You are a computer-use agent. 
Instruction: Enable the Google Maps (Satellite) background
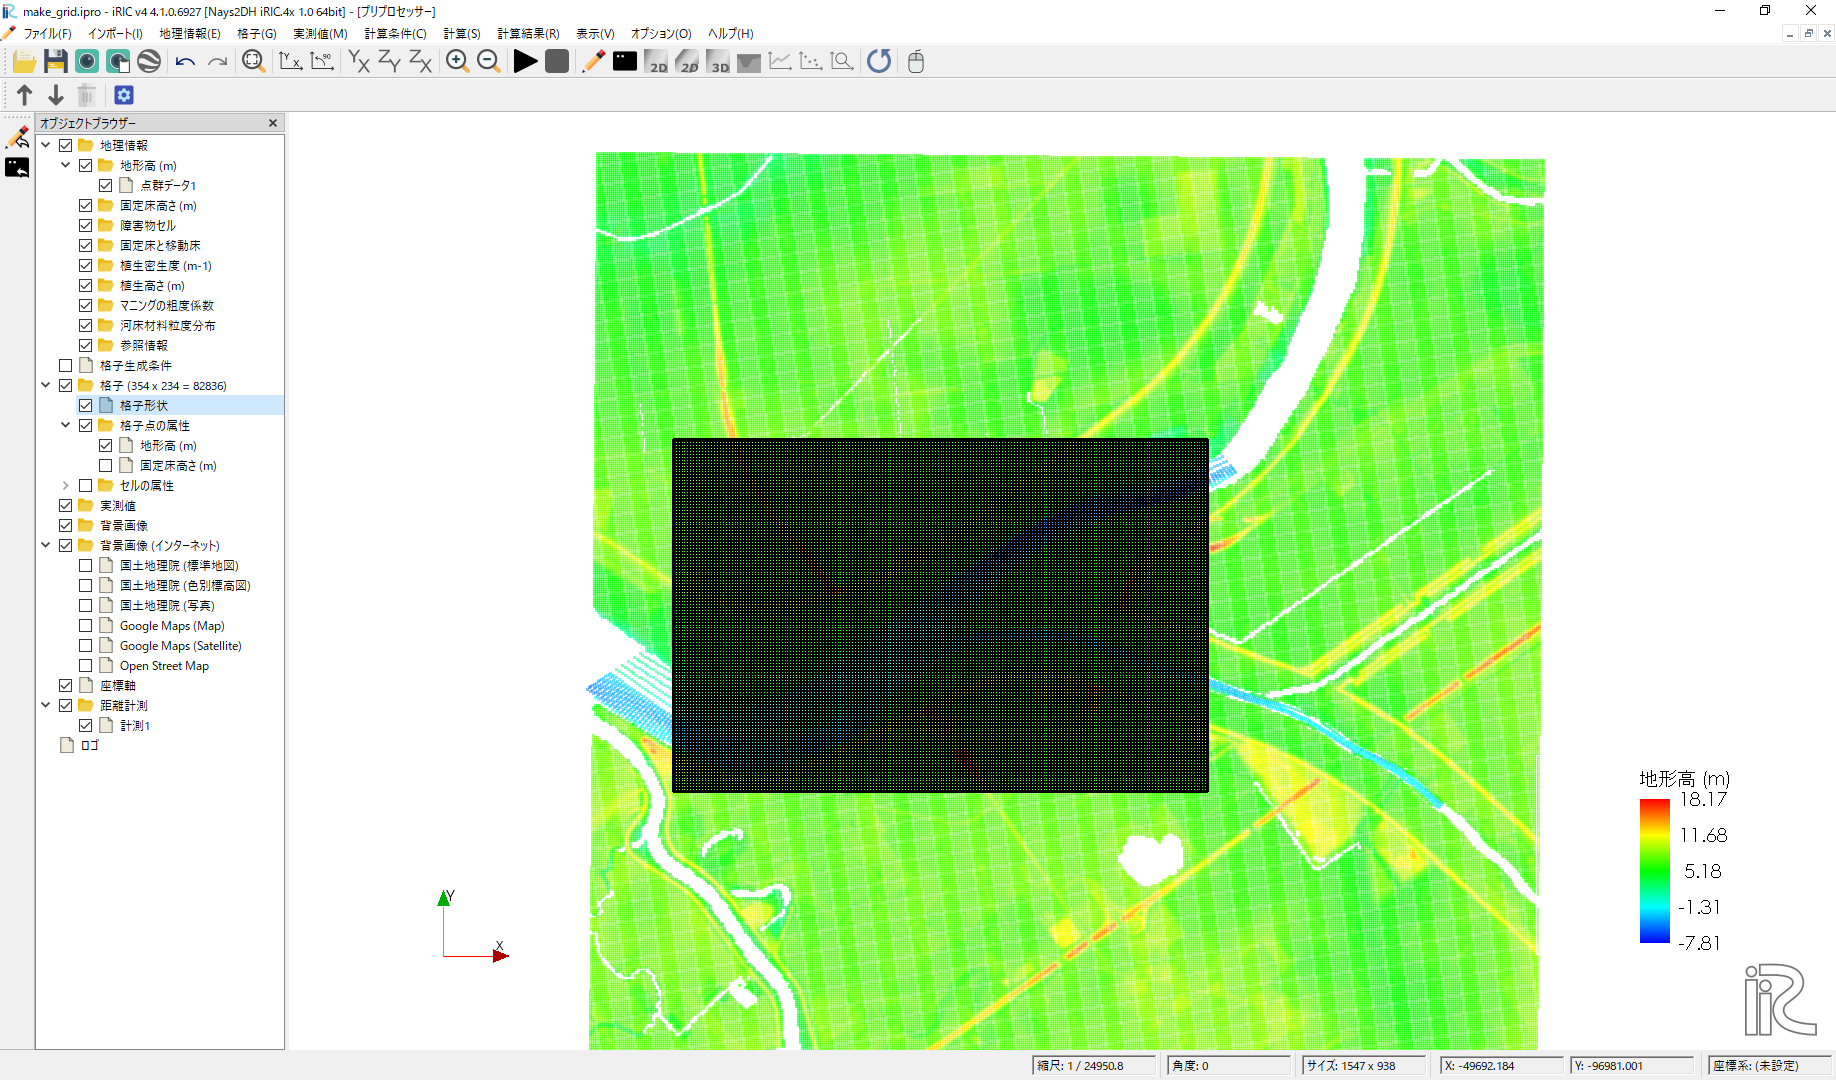pos(86,646)
